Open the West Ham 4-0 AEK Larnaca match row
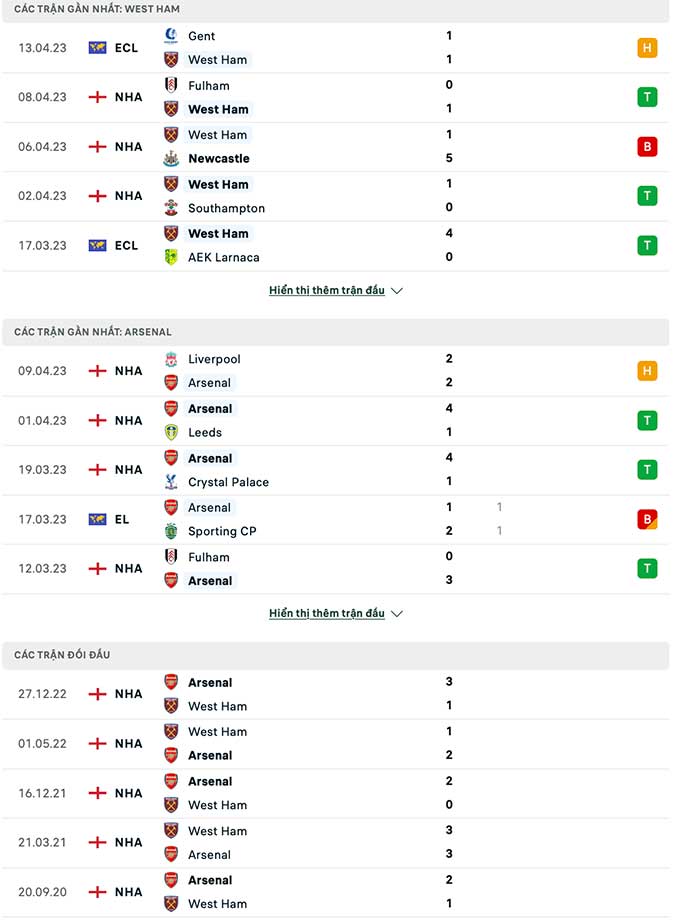The image size is (680, 924). coord(335,245)
